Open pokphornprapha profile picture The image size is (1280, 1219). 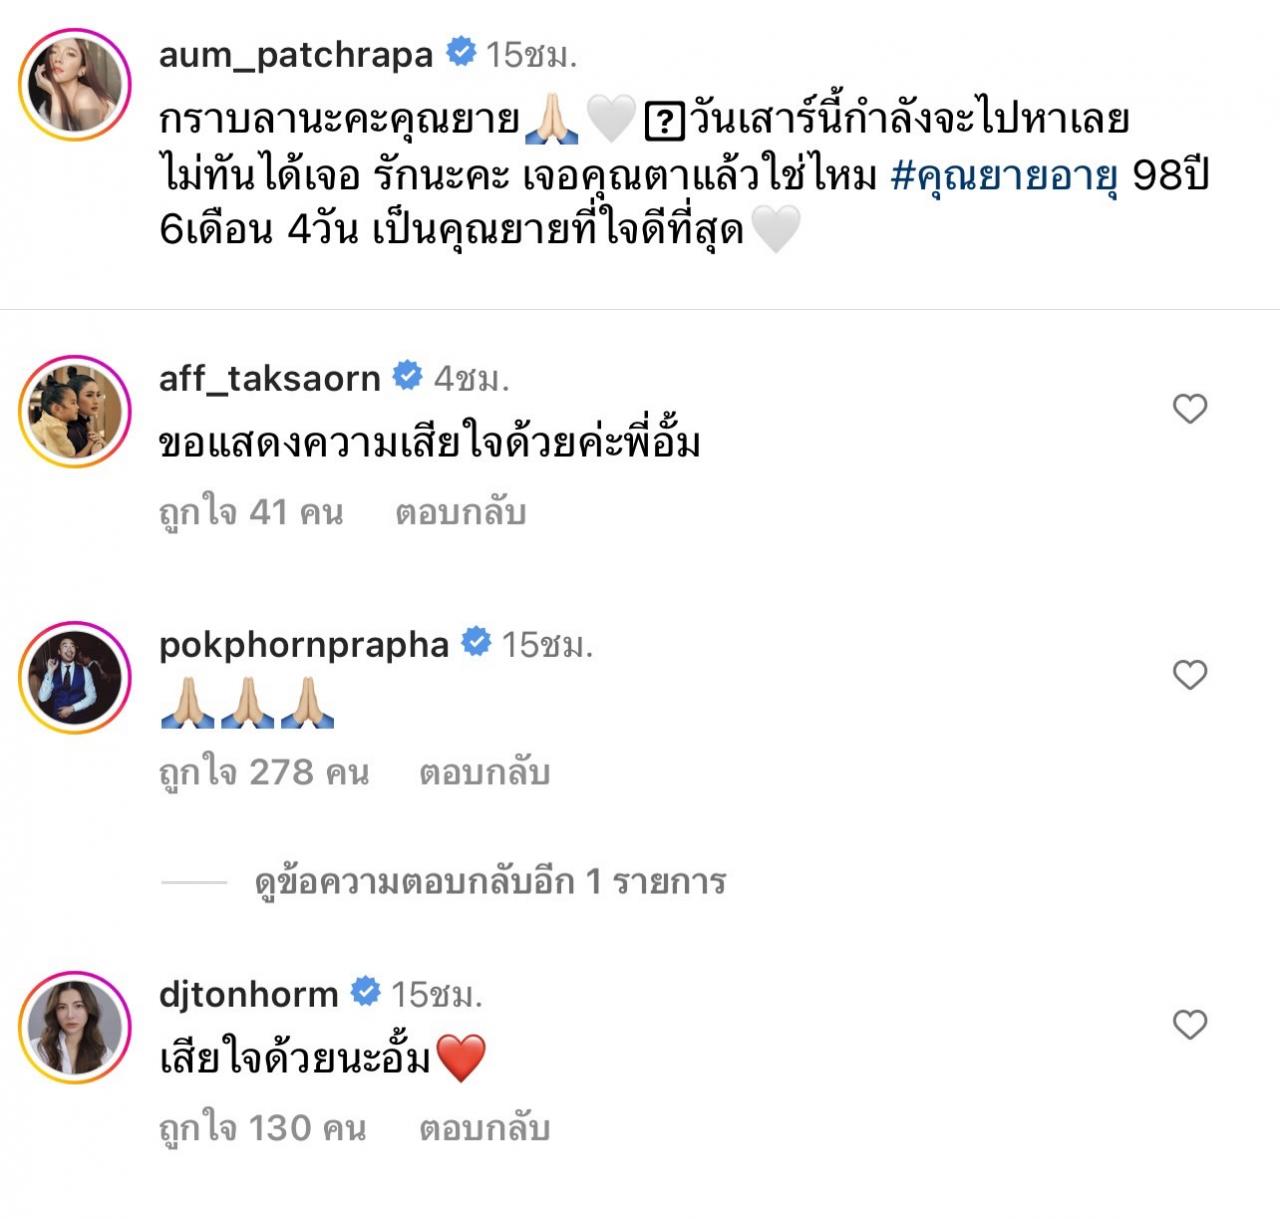[x=75, y=677]
